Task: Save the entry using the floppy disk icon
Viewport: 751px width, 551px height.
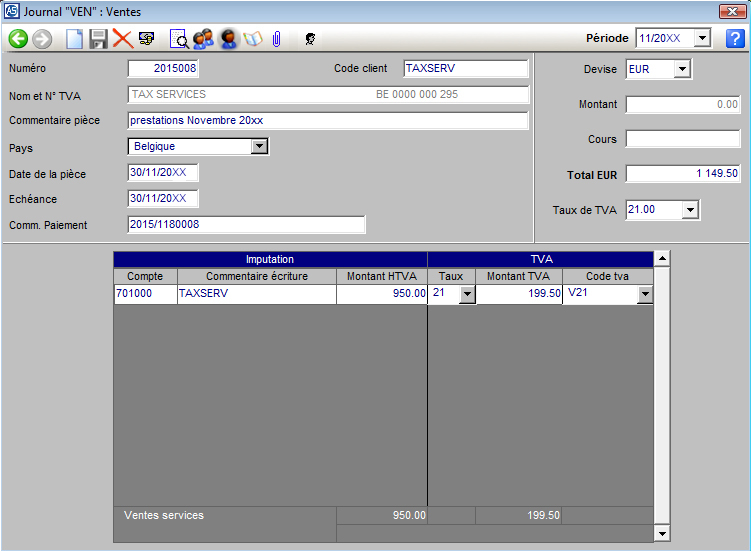Action: [98, 39]
